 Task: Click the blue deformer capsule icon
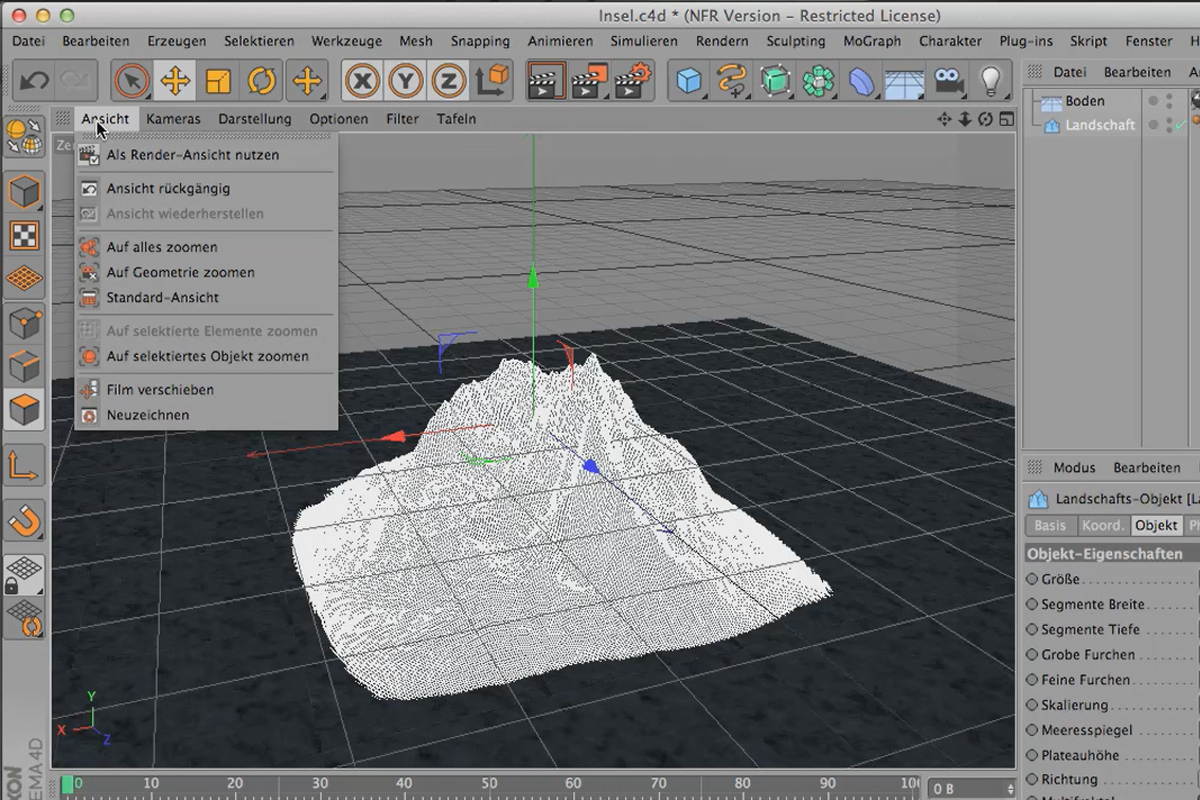click(862, 81)
